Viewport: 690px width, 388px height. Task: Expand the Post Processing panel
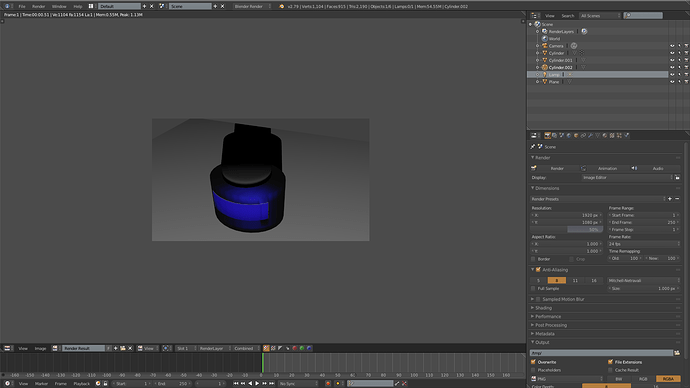pyautogui.click(x=532, y=325)
